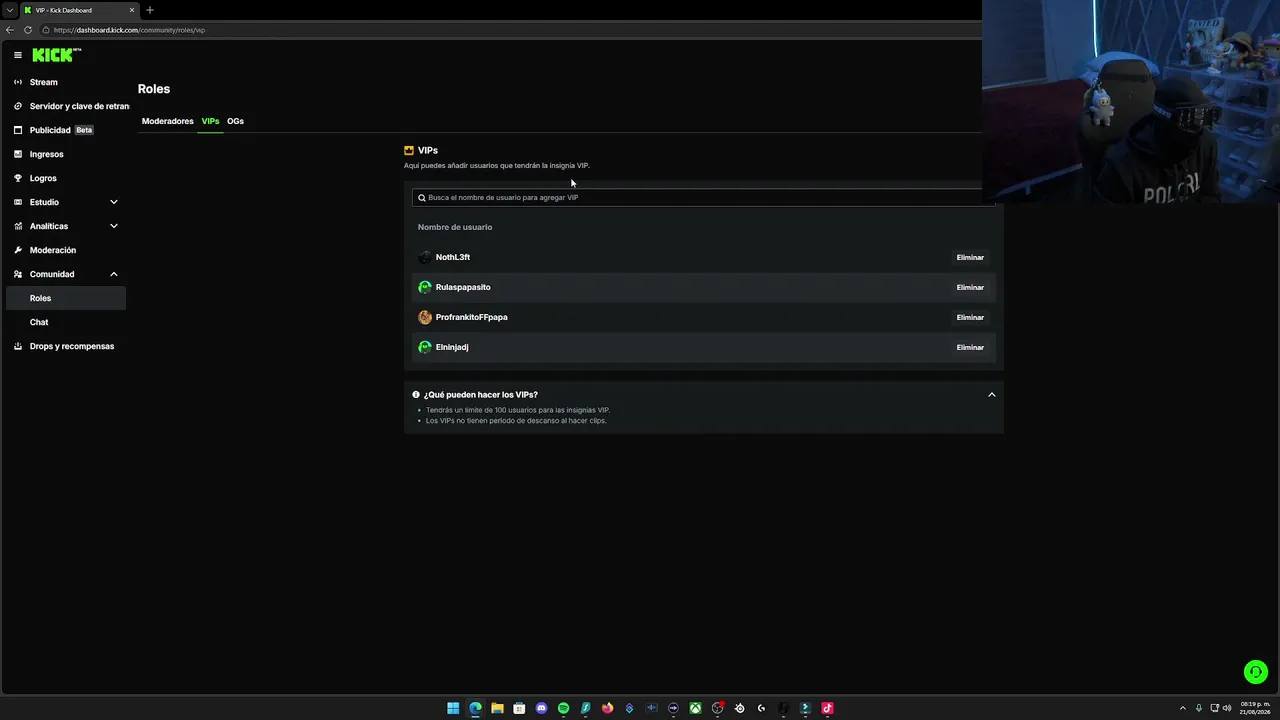Open the Windows Start menu
Image resolution: width=1280 pixels, height=720 pixels.
(453, 708)
